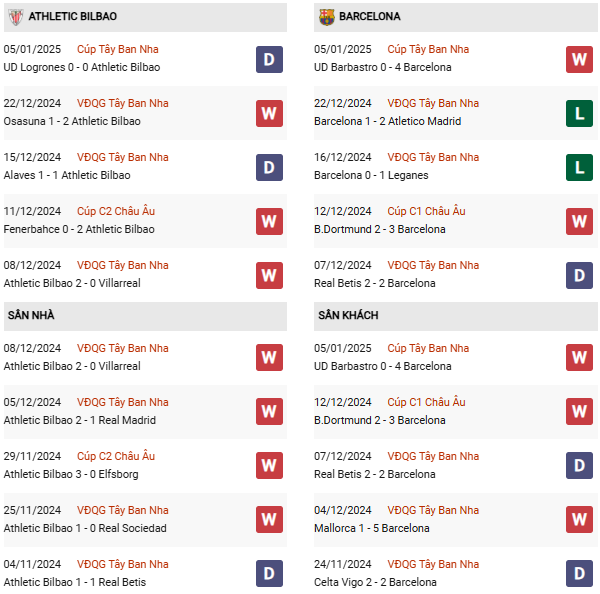Viewport: 600px width, 594px height.
Task: Click D badge for Celta Vigo match
Action: (x=579, y=573)
